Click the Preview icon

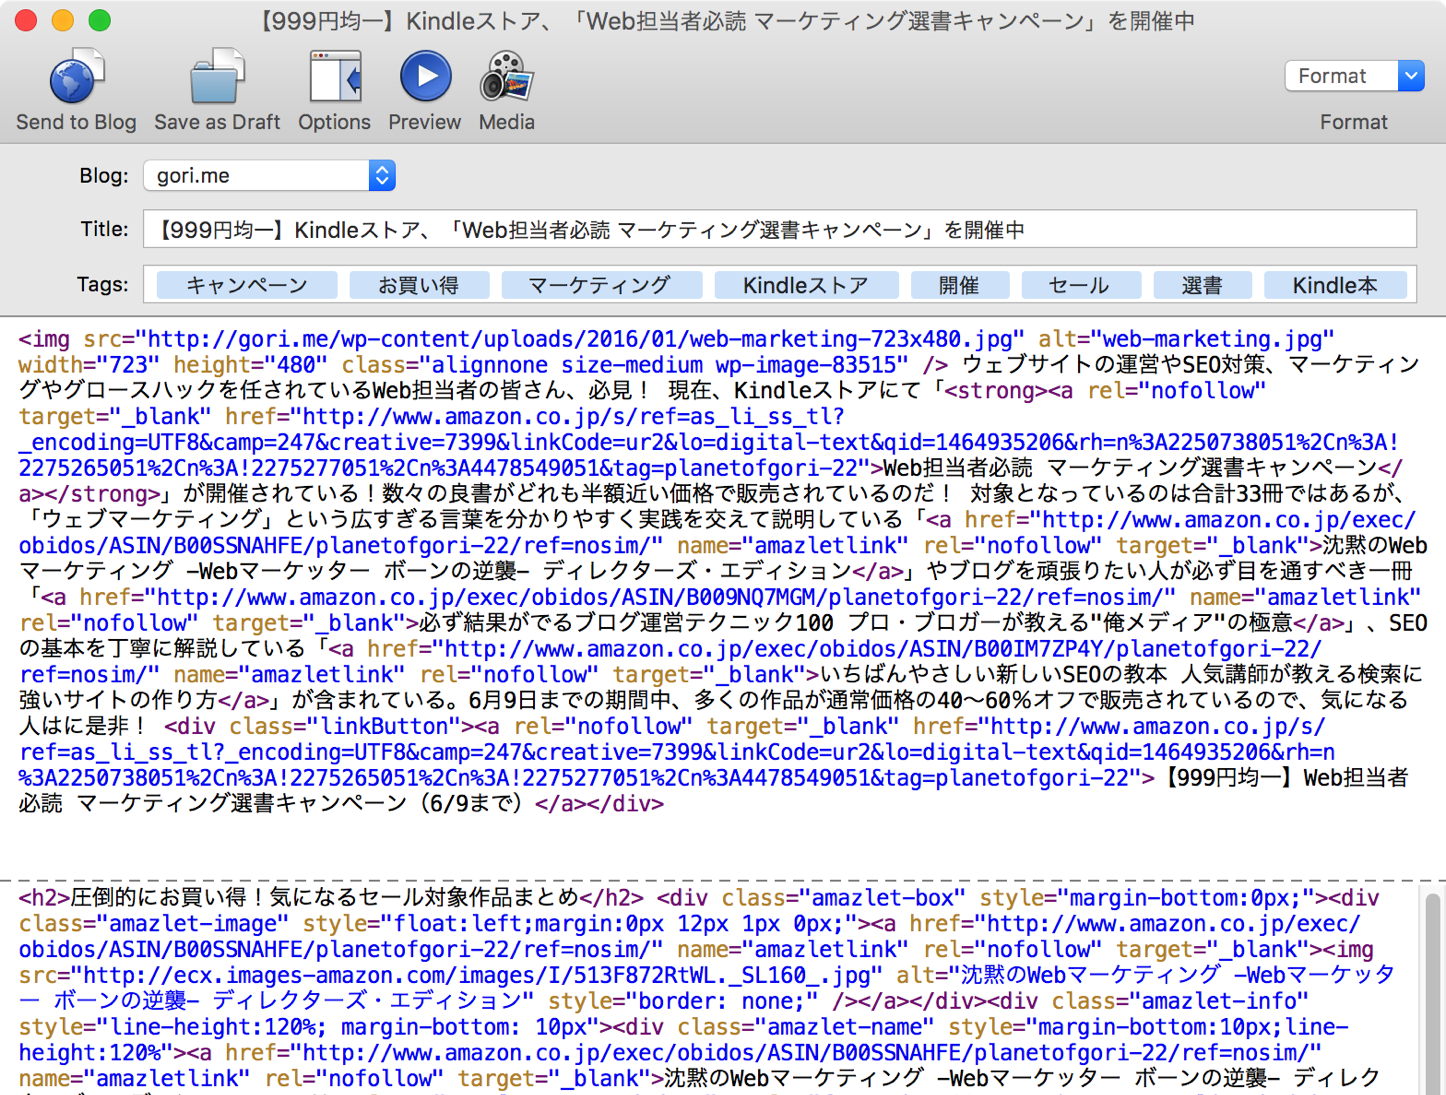pos(424,75)
